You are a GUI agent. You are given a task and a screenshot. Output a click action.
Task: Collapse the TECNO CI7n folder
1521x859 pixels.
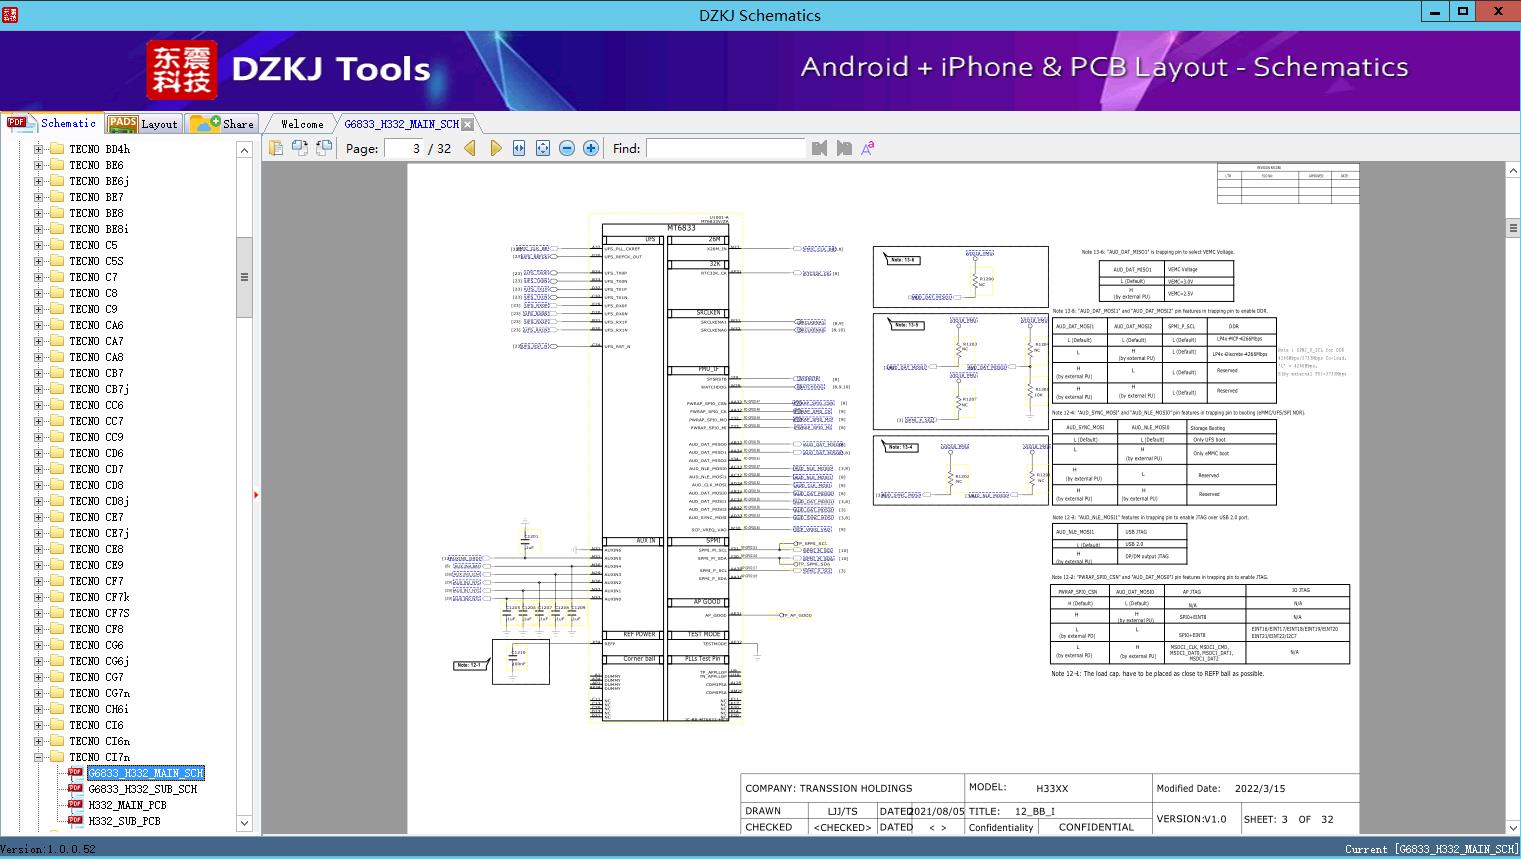[x=39, y=757]
